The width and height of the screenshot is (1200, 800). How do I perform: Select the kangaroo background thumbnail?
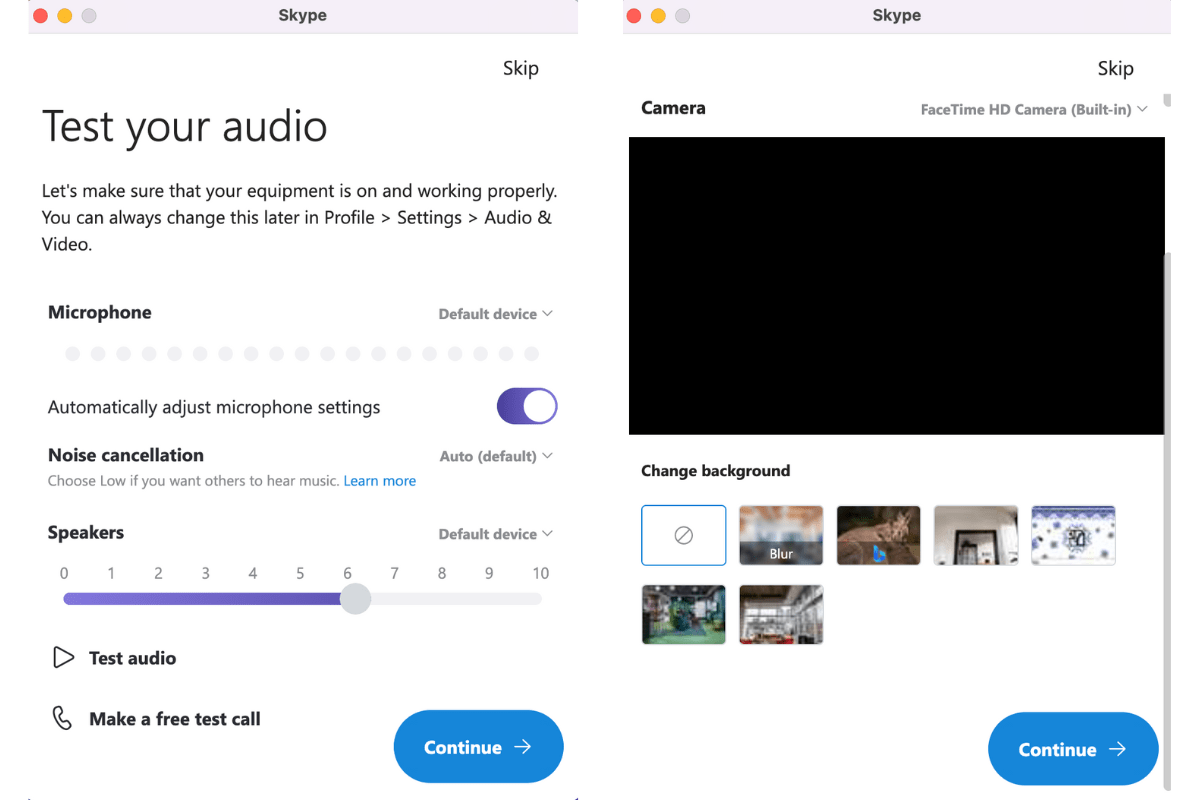point(878,535)
